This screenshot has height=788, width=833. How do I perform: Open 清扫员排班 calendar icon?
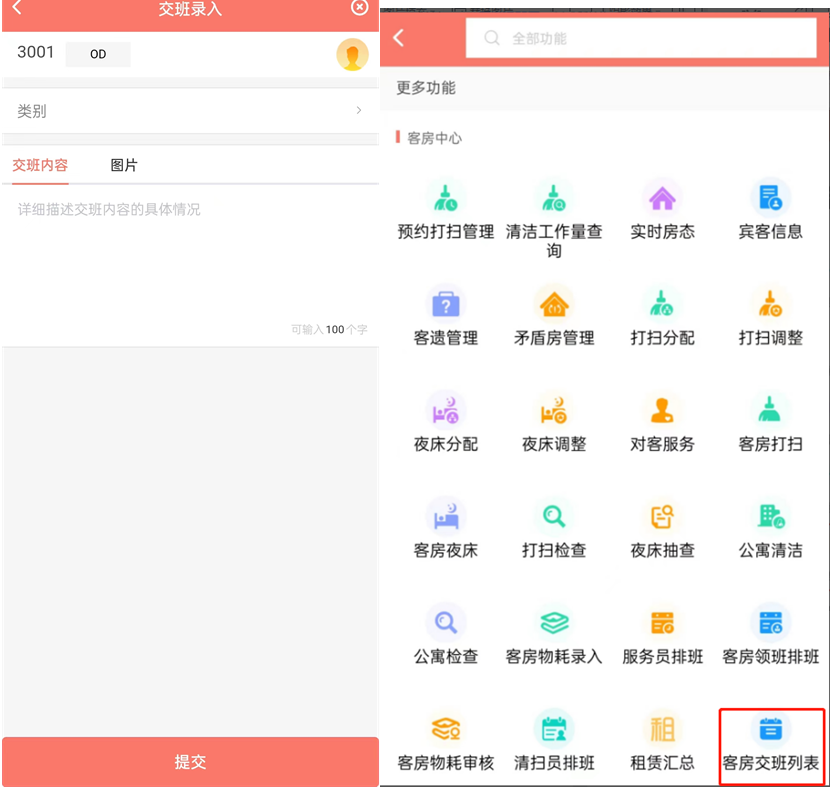tap(554, 729)
